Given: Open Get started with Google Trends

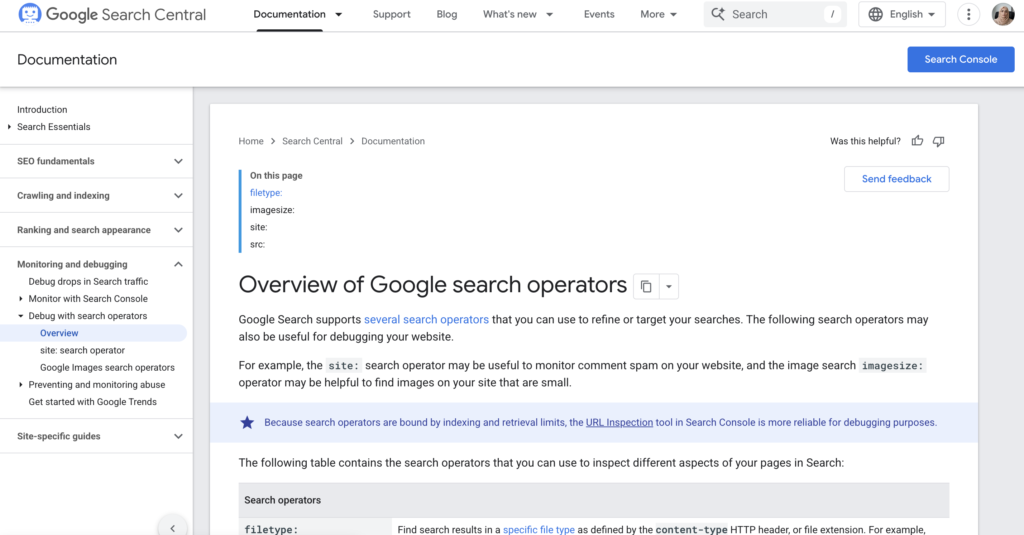Looking at the screenshot, I should click(x=92, y=402).
